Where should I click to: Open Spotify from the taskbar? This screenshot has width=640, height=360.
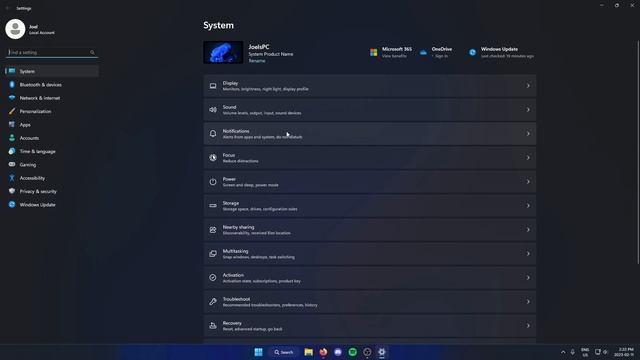(353, 352)
